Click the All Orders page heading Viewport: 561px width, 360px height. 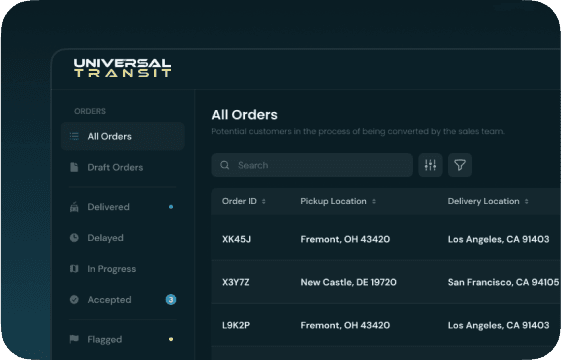(244, 115)
